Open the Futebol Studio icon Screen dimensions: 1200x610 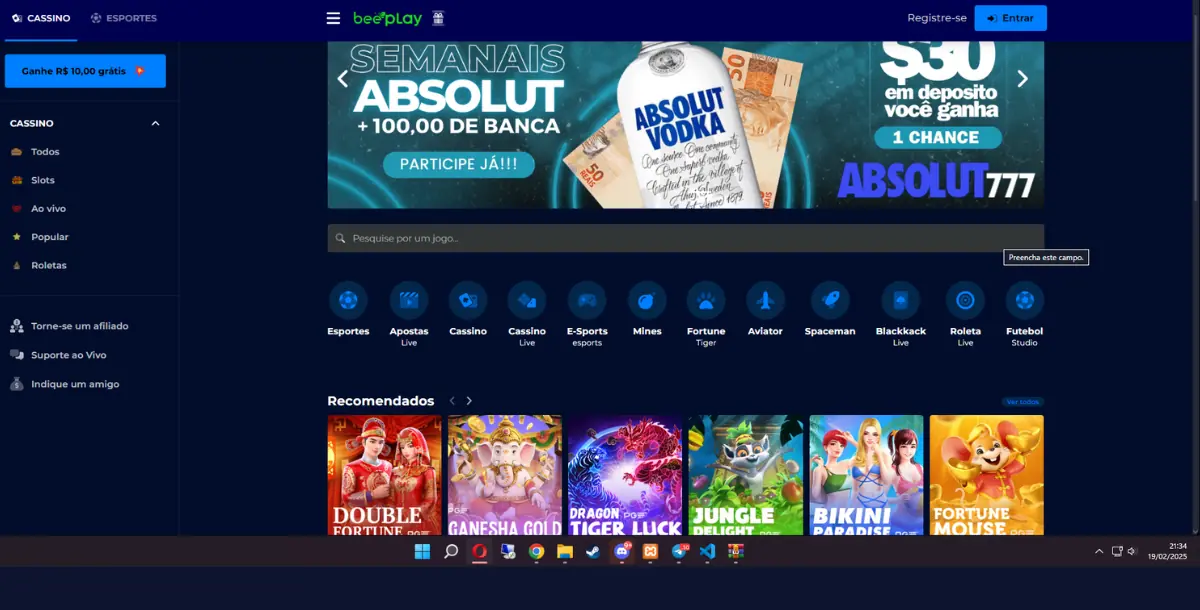point(1024,300)
